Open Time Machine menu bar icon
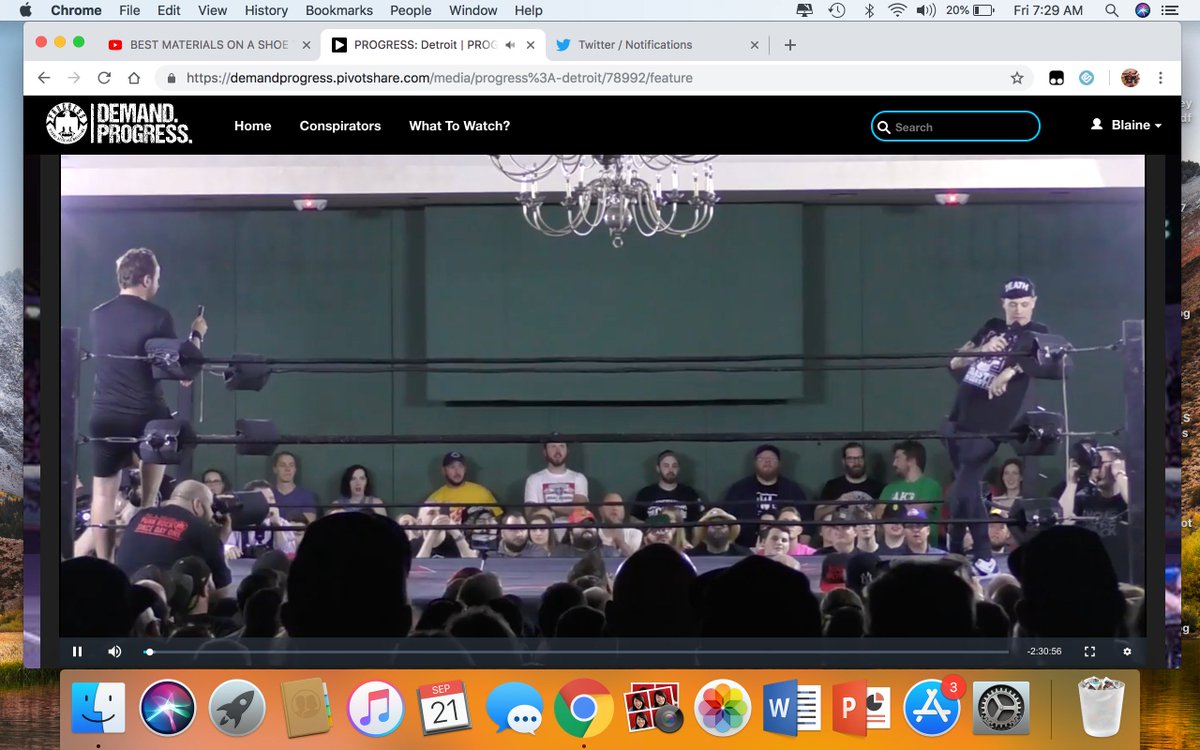Screen dimensions: 1200x750 point(836,10)
